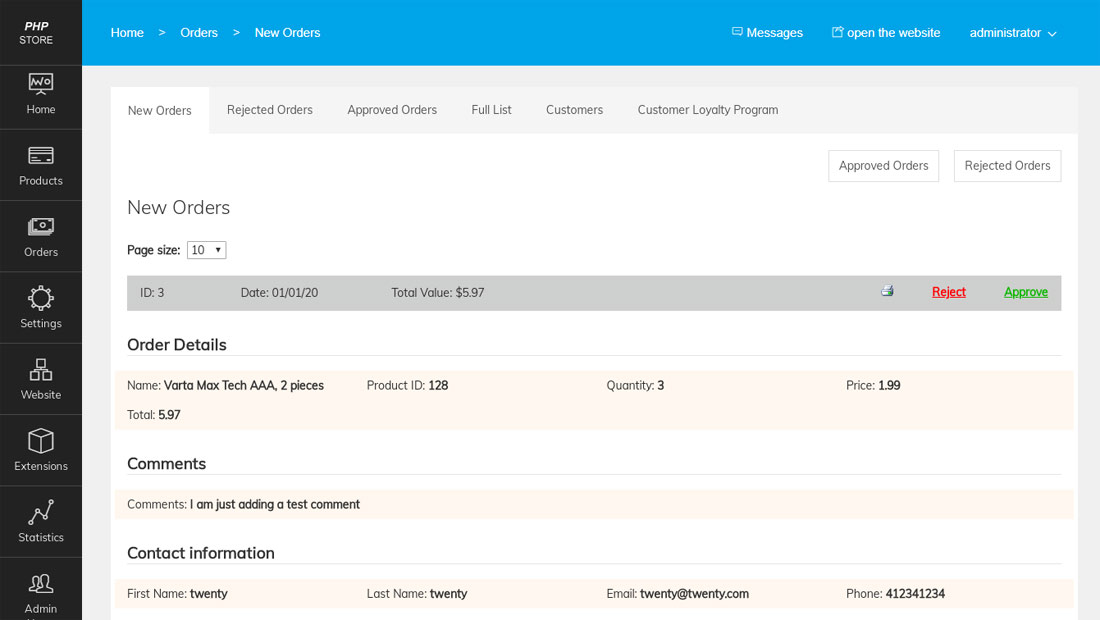Approve order ID 3
Screen dimensions: 1100x620
(1026, 292)
